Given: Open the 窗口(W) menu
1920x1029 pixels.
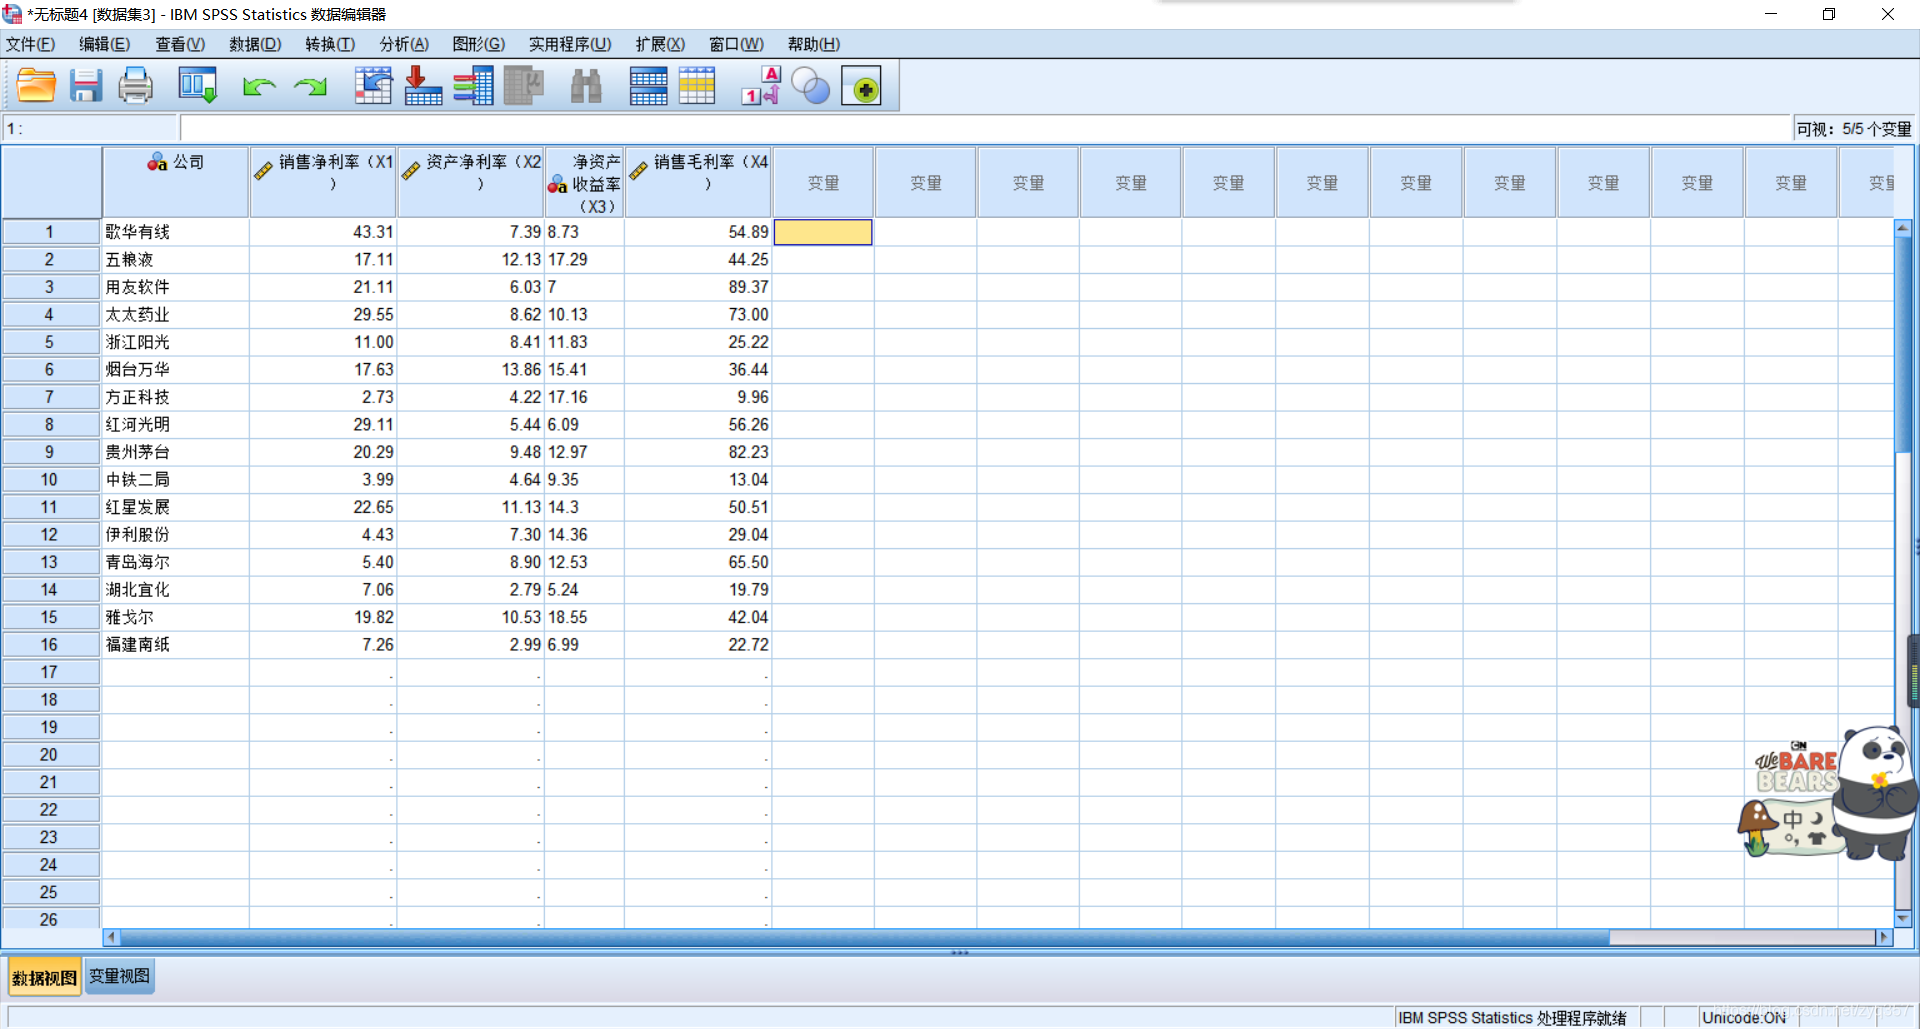Looking at the screenshot, I should coord(736,44).
